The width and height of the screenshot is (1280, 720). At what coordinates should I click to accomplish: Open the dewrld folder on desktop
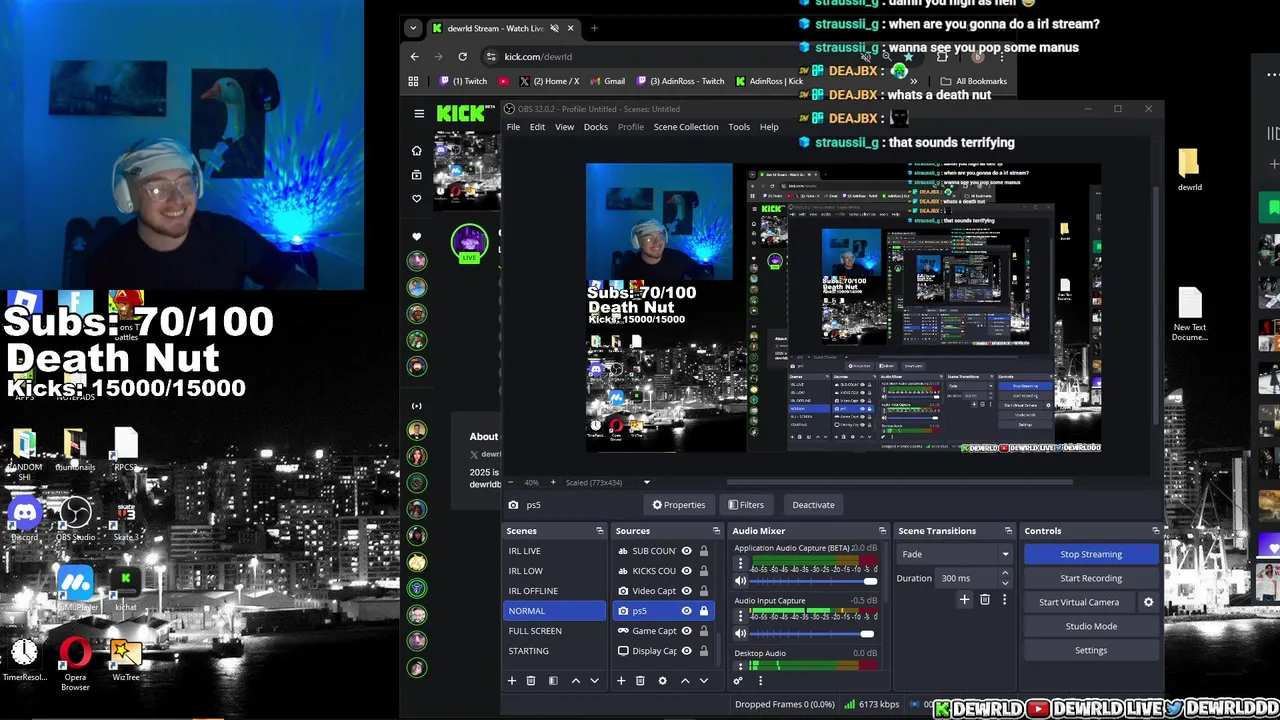(1189, 170)
